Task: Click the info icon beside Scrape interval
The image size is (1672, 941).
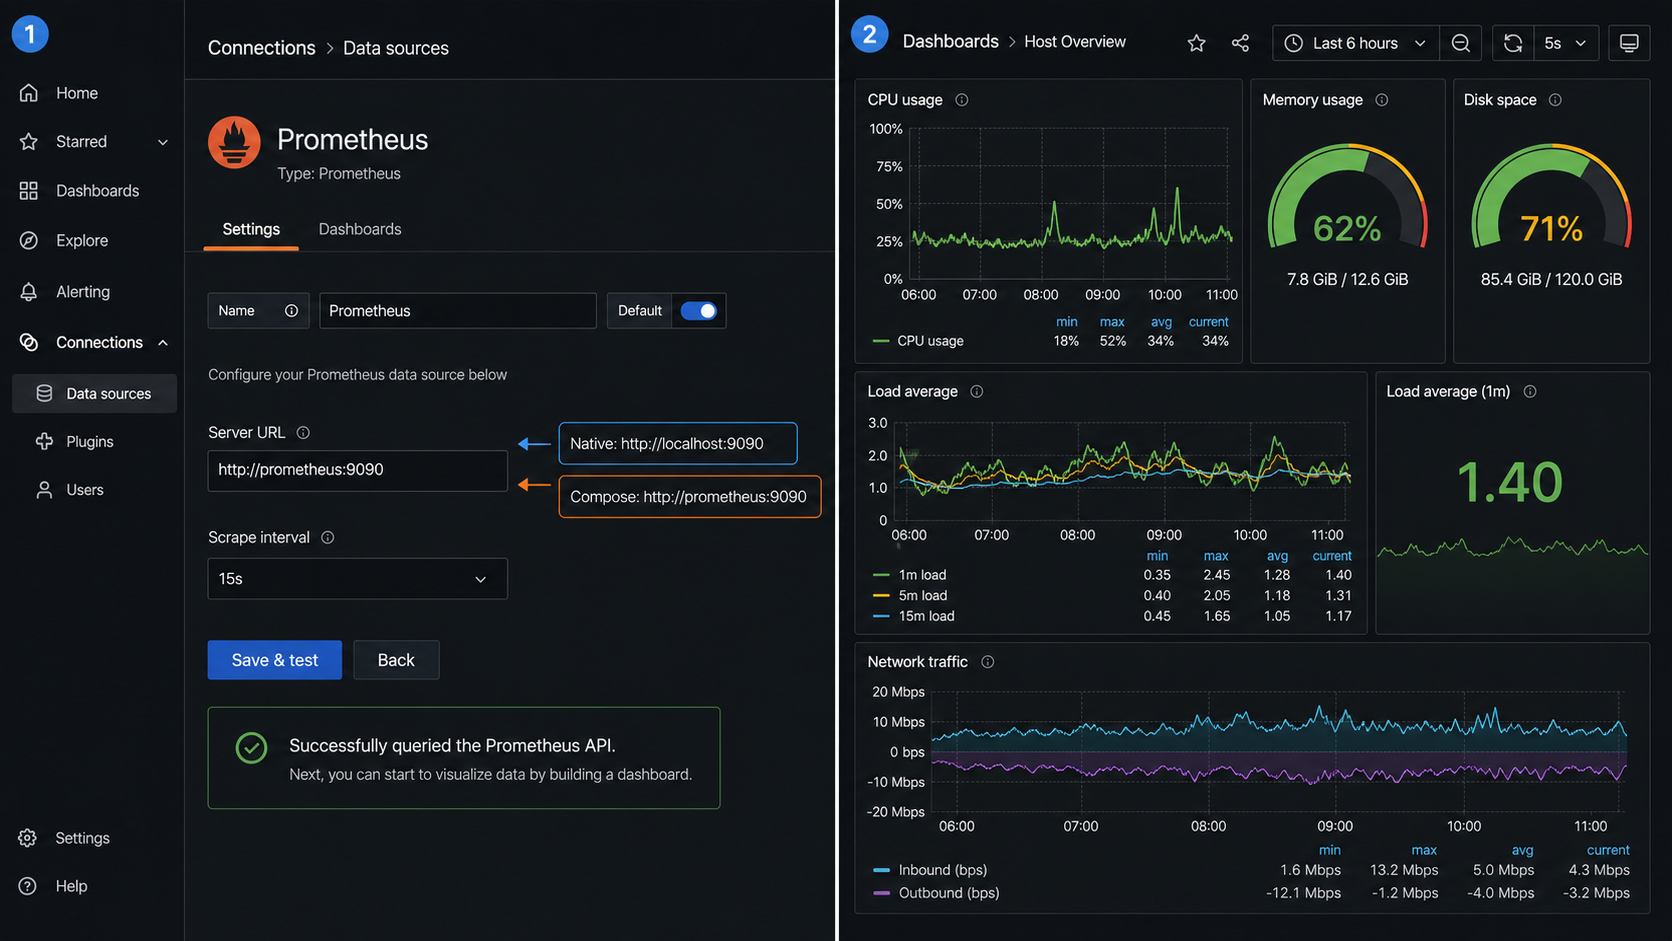Action: (327, 538)
